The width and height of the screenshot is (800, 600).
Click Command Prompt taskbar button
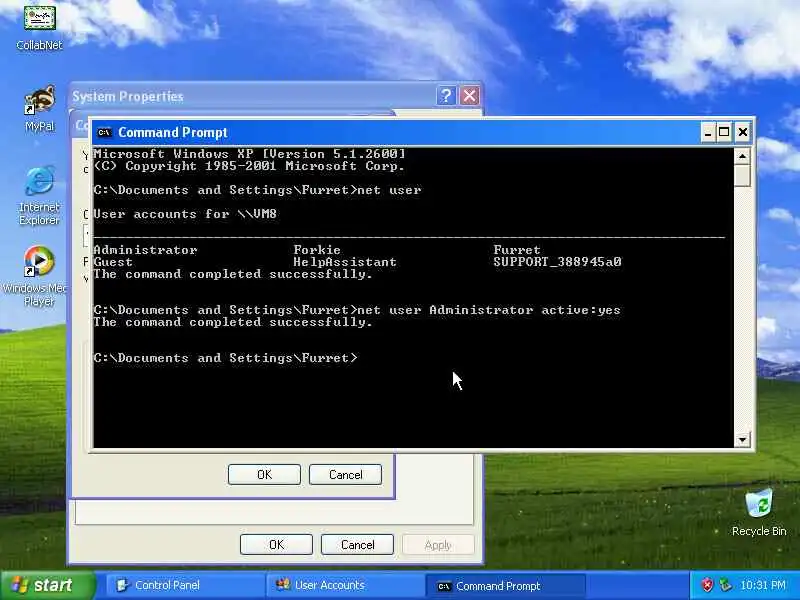505,585
